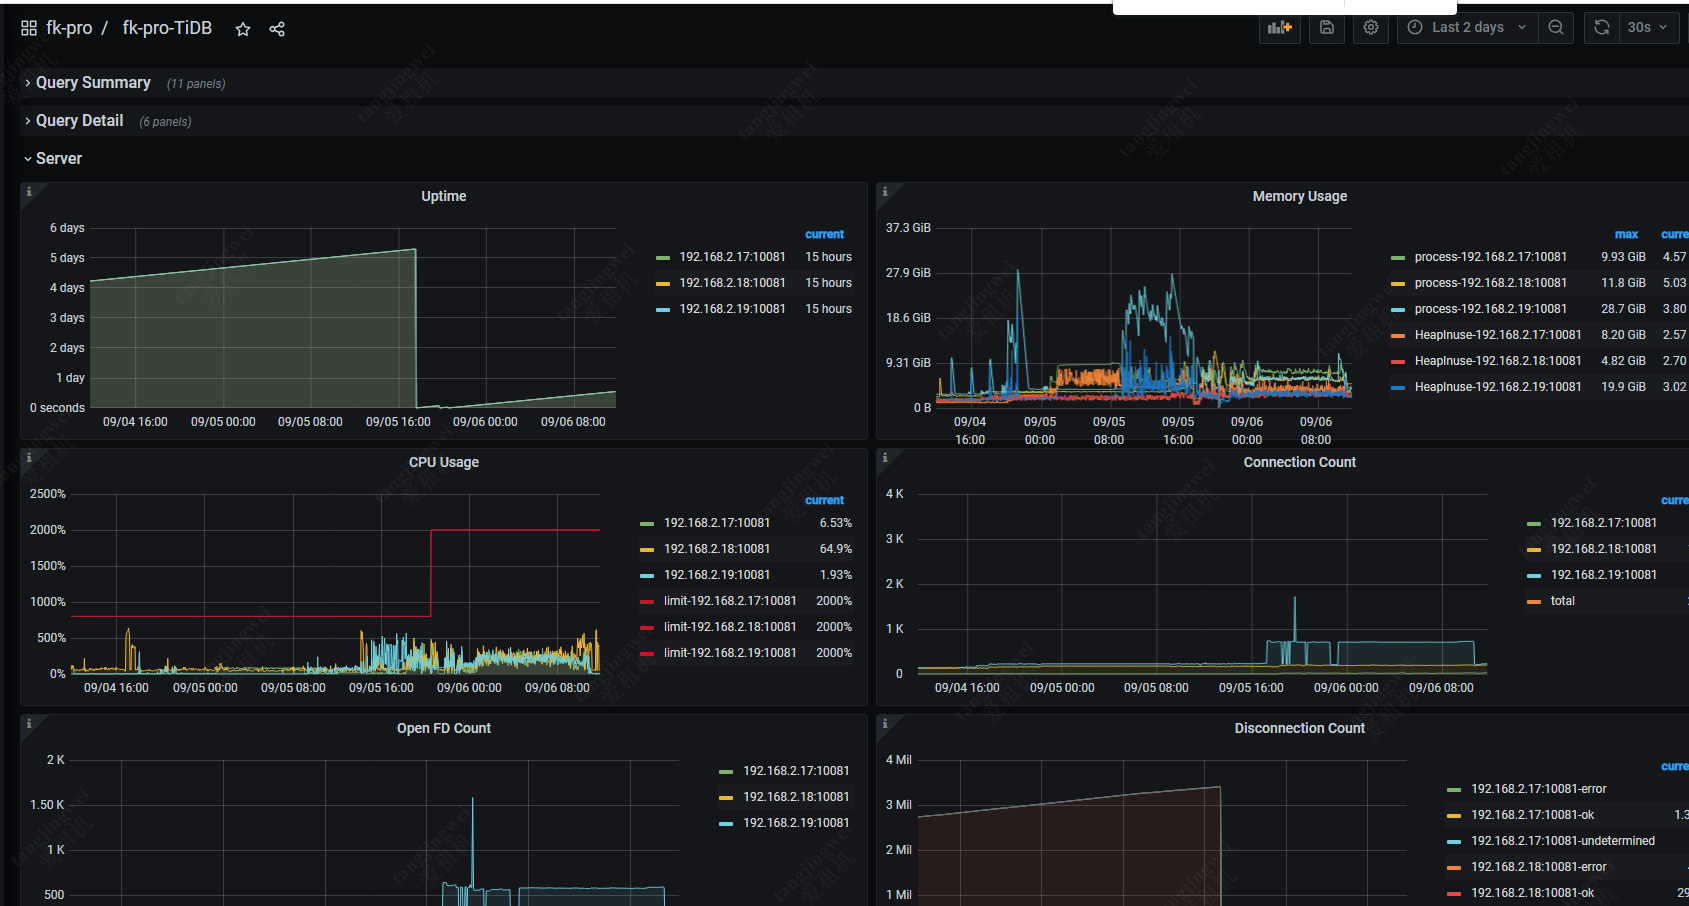Sort Memory Usage legend by max
Viewport: 1689px width, 906px height.
coord(1626,234)
